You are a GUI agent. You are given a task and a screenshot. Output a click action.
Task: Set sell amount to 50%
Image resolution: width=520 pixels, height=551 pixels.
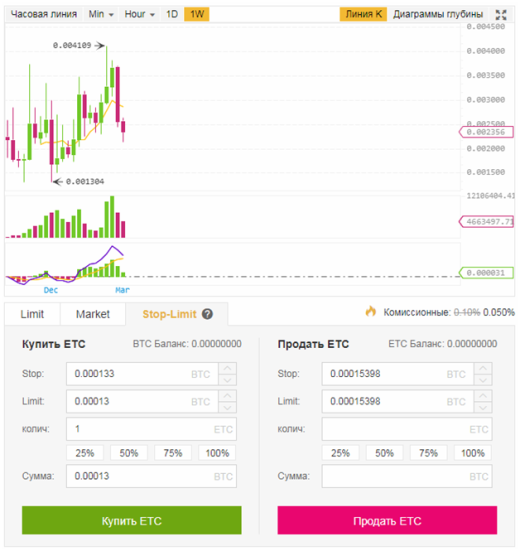384,453
